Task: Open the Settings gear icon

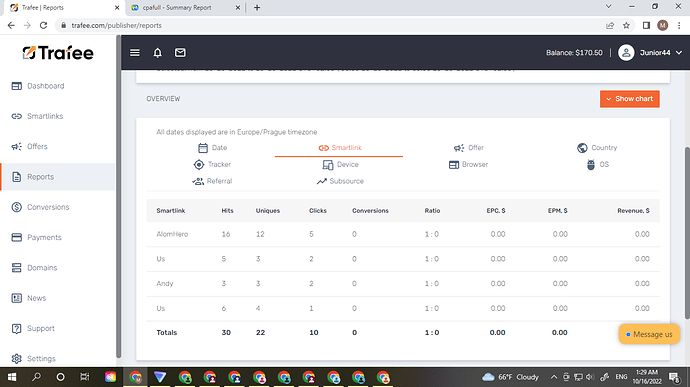Action: 16,358
